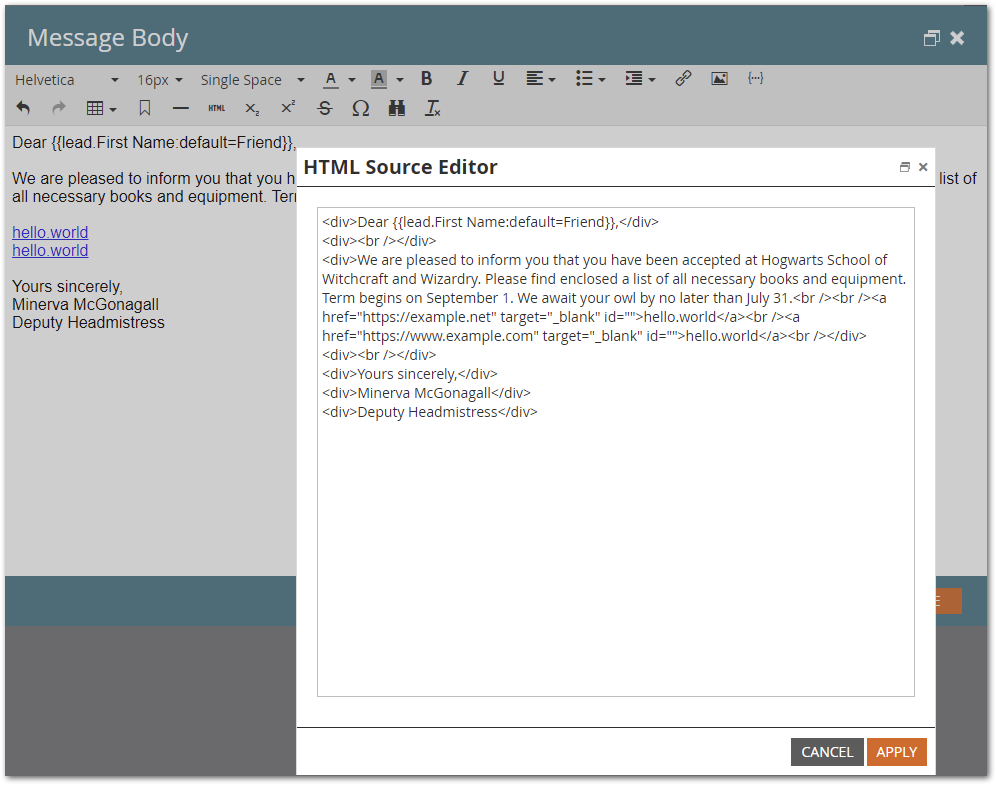This screenshot has width=996, height=785.
Task: Open HTML source via HTML icon
Action: coord(217,109)
